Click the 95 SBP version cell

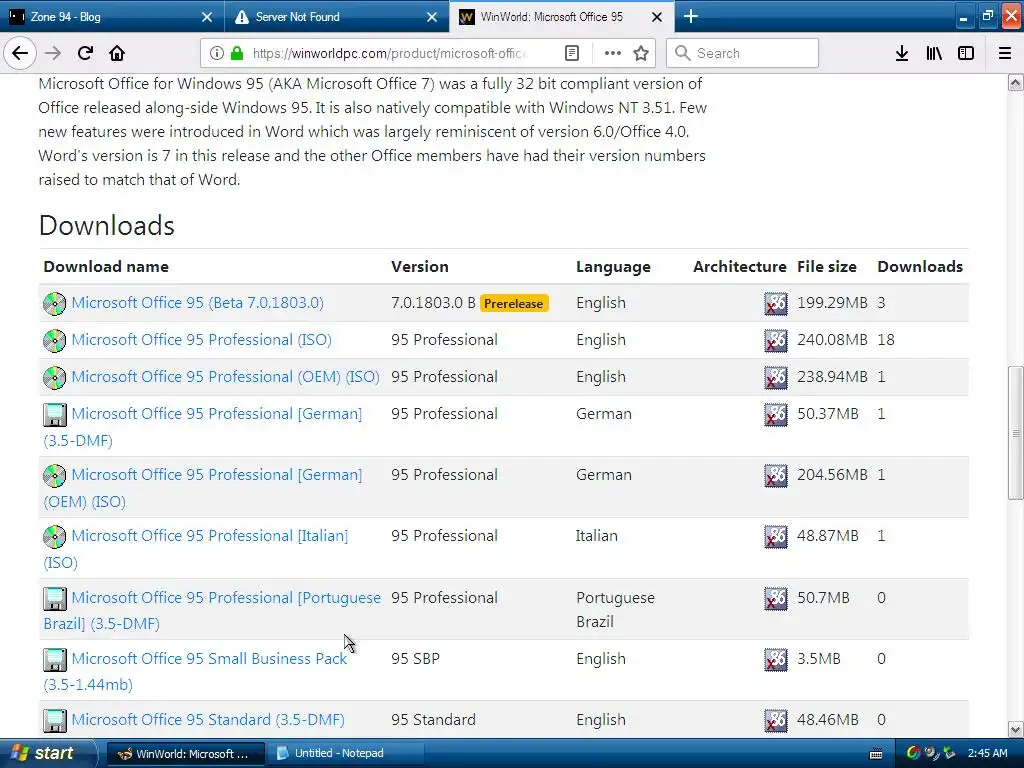[415, 658]
